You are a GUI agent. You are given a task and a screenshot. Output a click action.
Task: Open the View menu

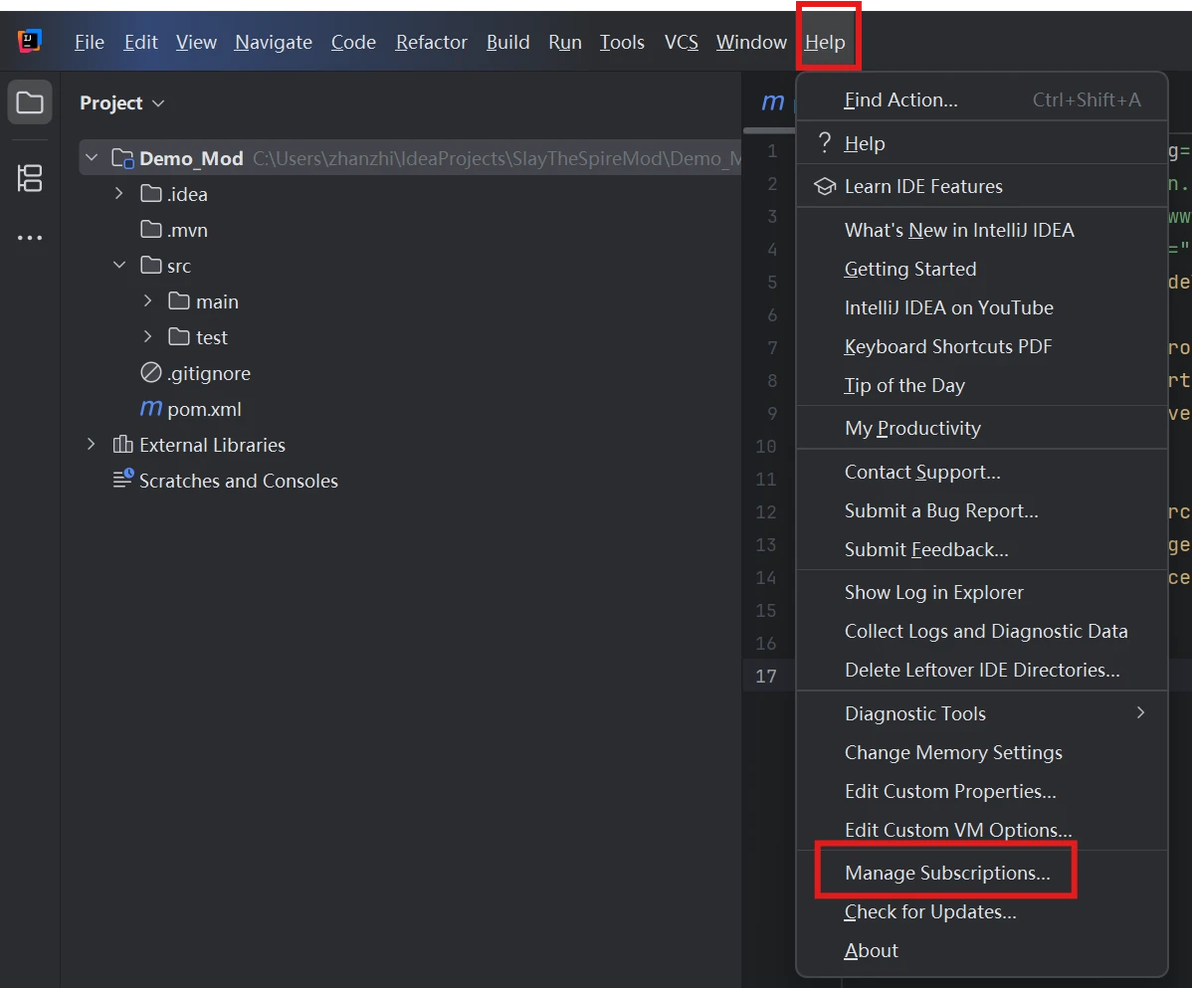(x=196, y=42)
